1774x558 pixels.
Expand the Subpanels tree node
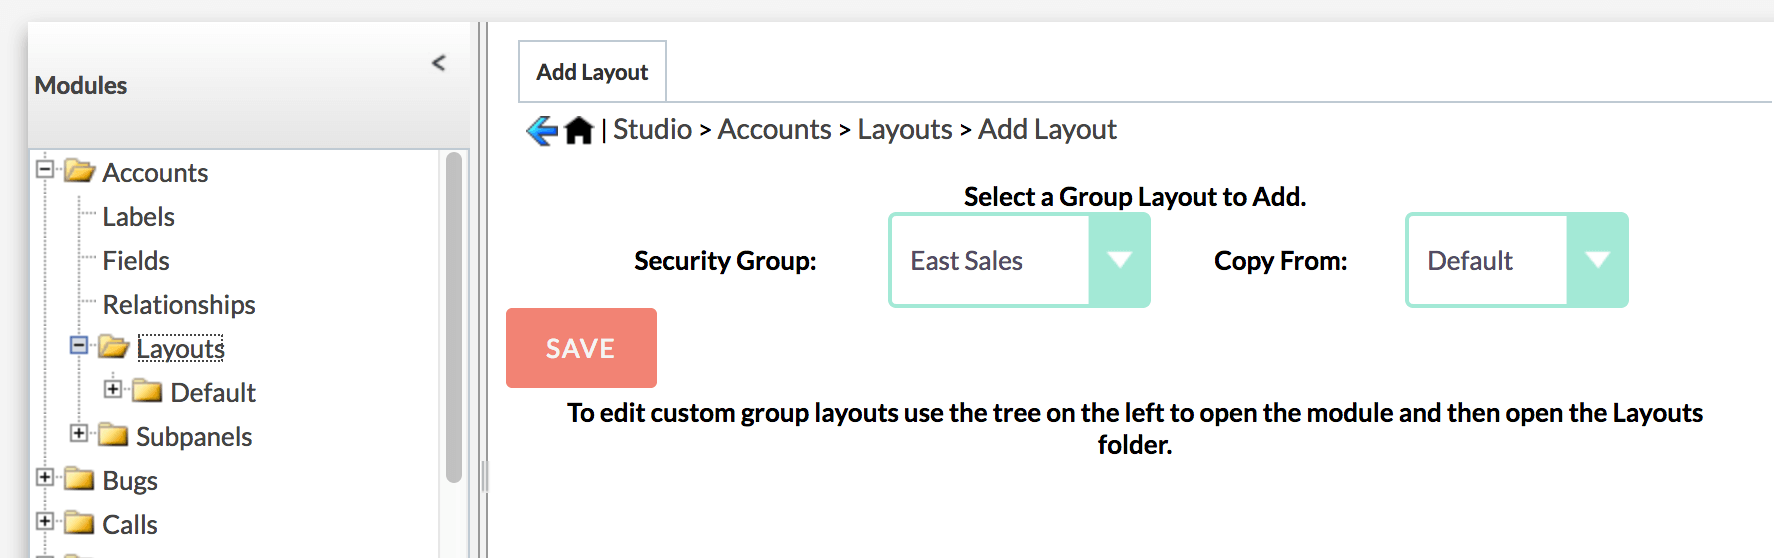[x=79, y=433]
